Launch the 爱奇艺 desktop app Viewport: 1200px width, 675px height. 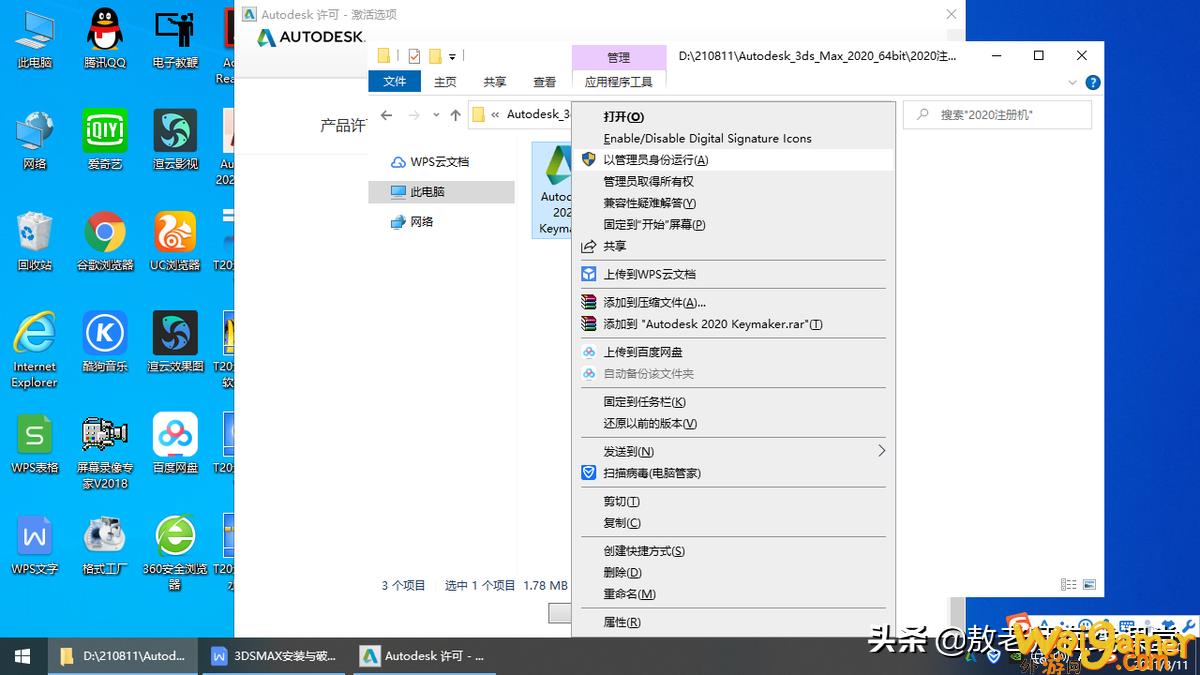pyautogui.click(x=105, y=139)
